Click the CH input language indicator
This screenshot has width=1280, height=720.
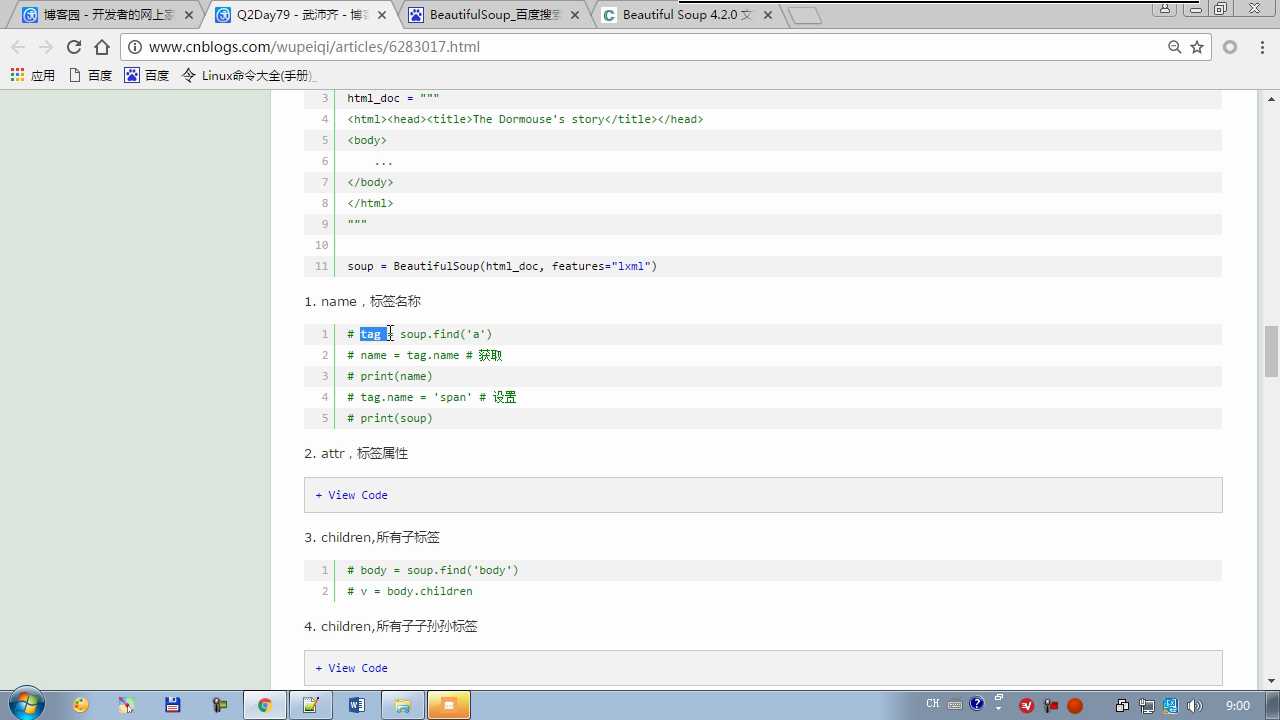pyautogui.click(x=933, y=704)
